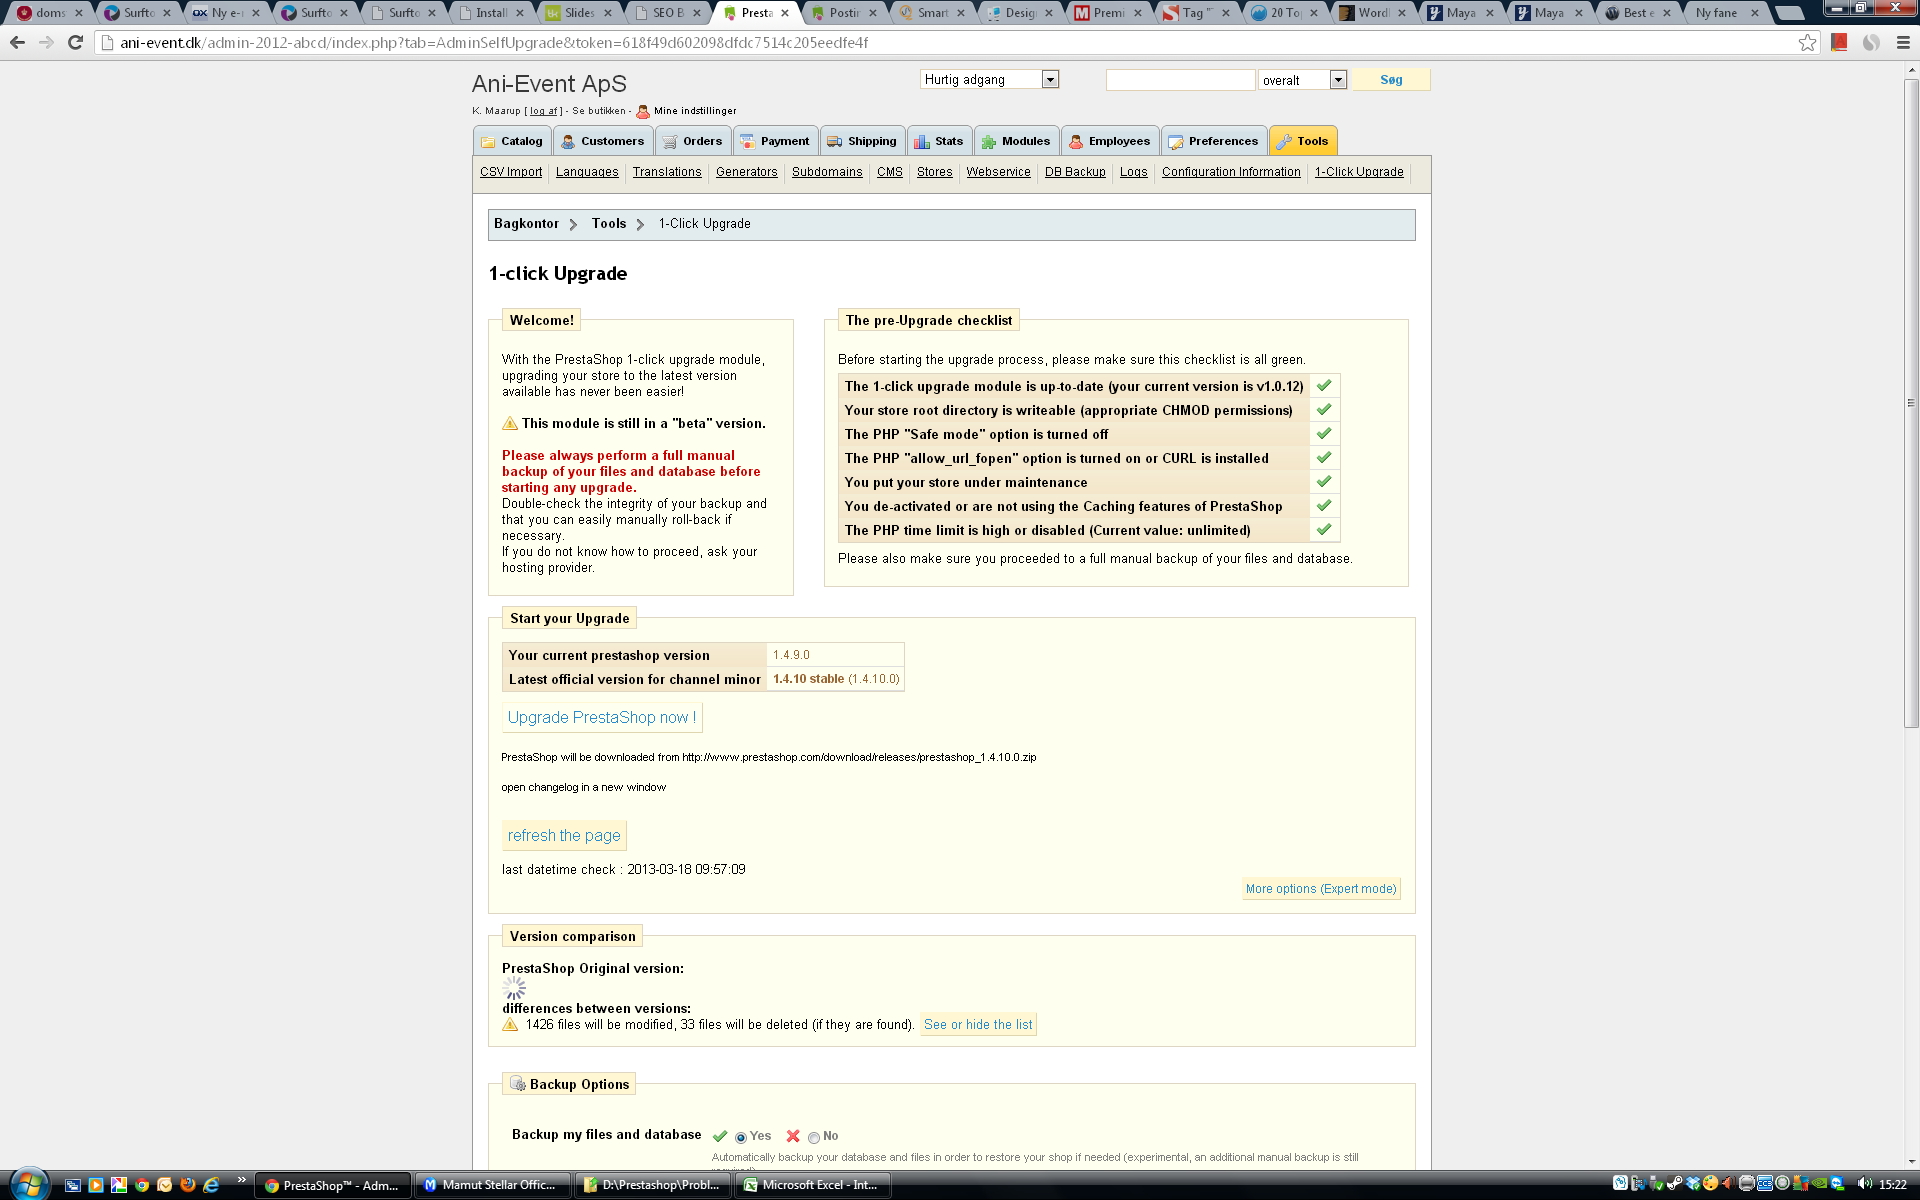Select No for backup files and database

pos(814,1137)
